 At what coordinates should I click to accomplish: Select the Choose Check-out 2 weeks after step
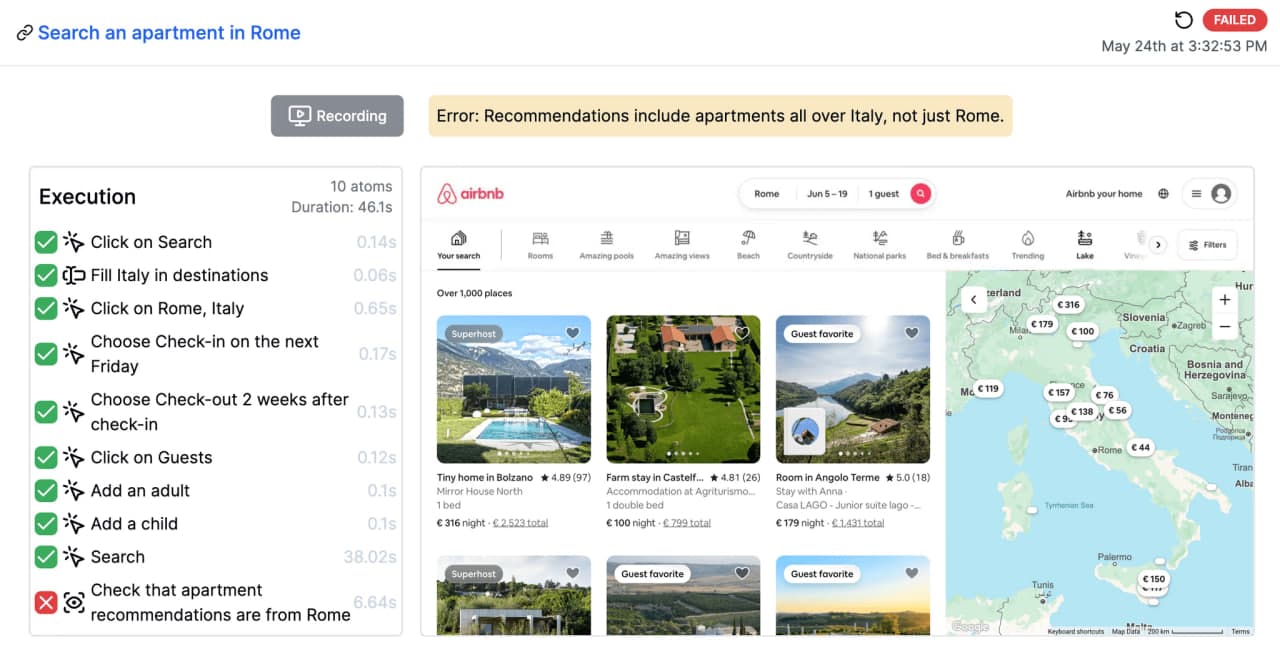pos(216,412)
